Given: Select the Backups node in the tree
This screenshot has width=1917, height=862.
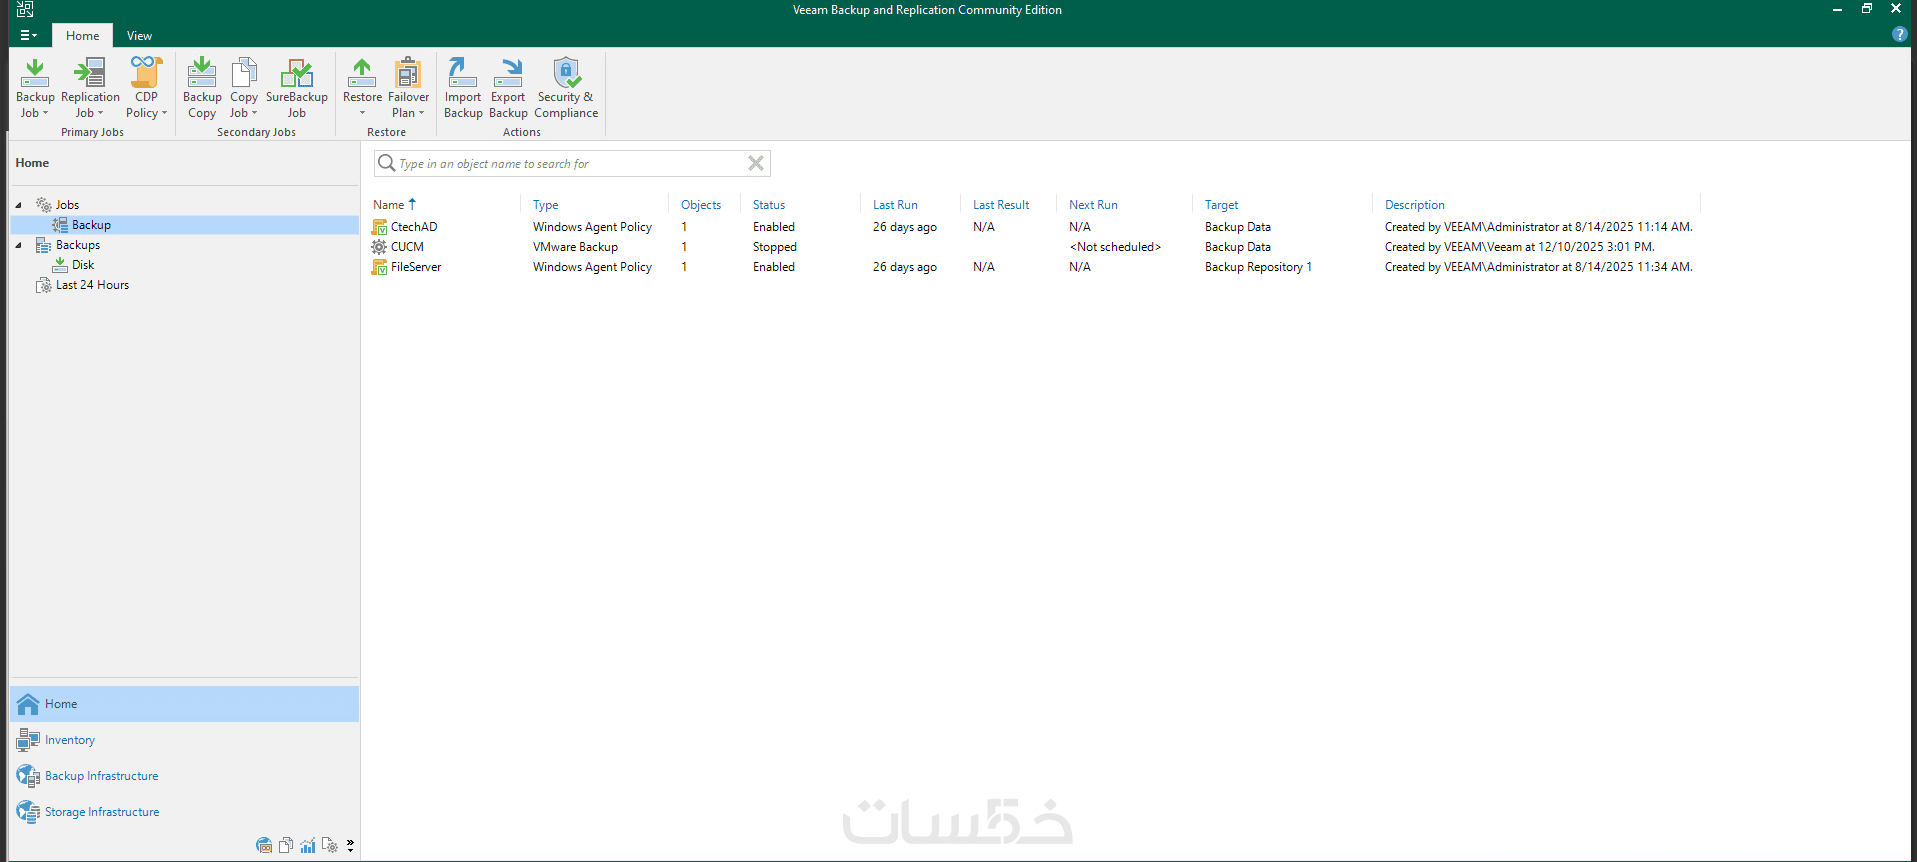Looking at the screenshot, I should [x=78, y=245].
